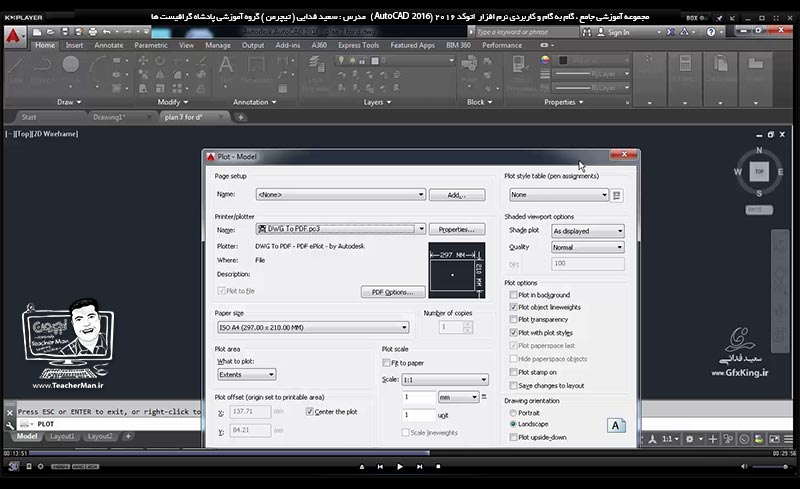The height and width of the screenshot is (489, 800).
Task: Switch to the Insert ribbon tab
Action: [74, 45]
